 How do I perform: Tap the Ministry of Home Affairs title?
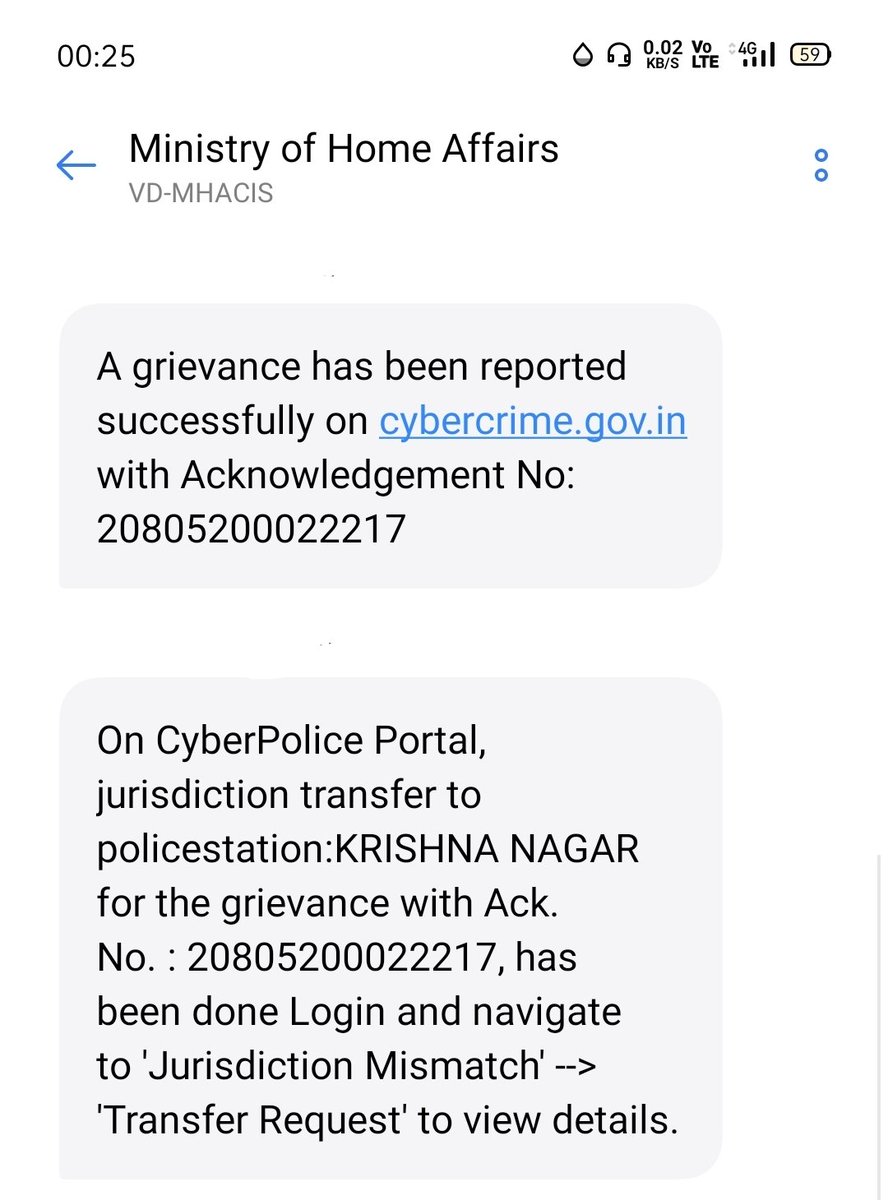point(344,149)
